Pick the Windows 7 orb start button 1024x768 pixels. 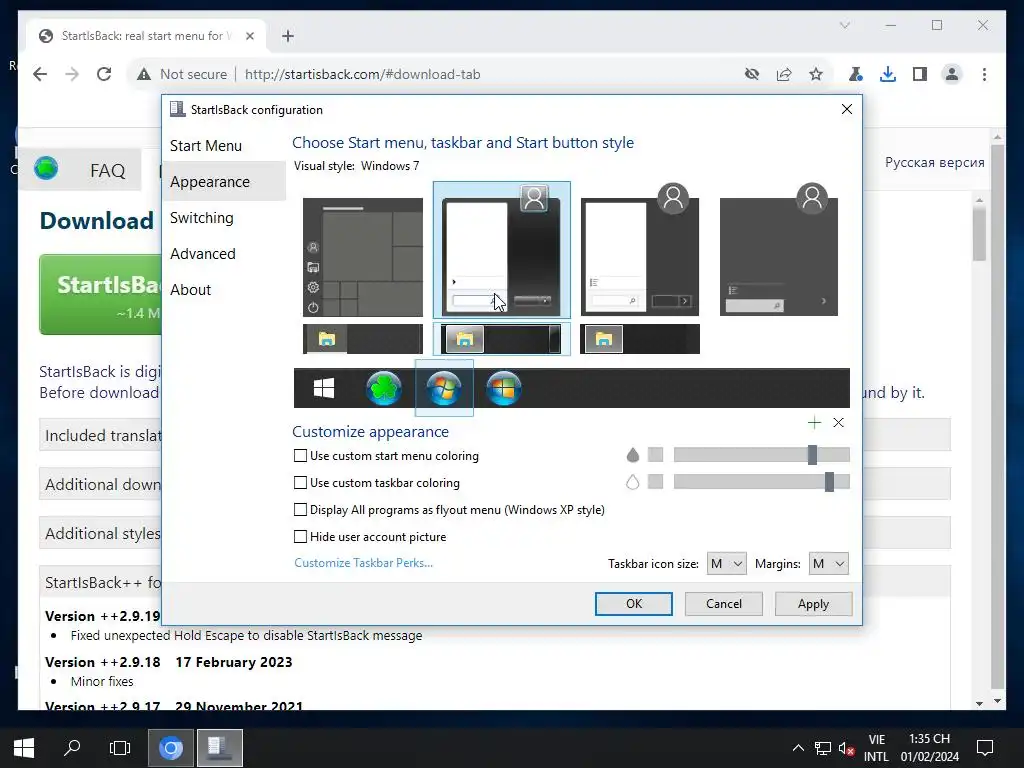(x=444, y=388)
